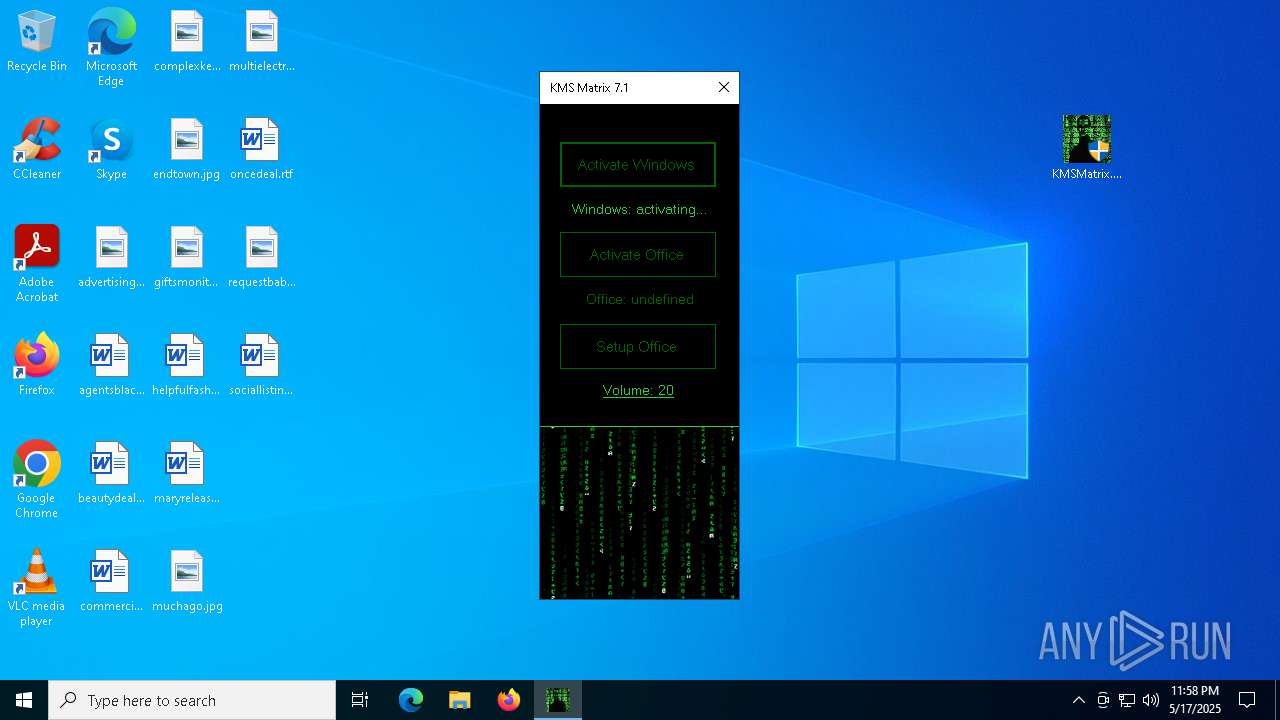
Task: Open File Explorer from the taskbar
Action: (460, 700)
